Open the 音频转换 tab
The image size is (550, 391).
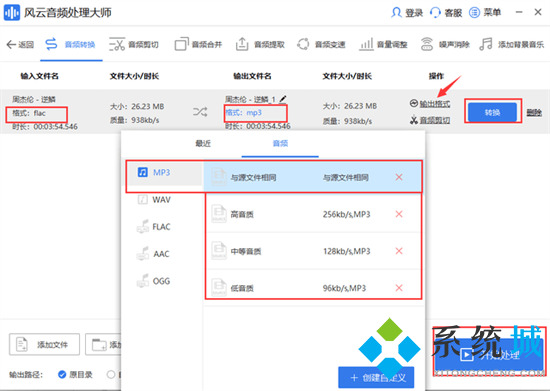70,45
